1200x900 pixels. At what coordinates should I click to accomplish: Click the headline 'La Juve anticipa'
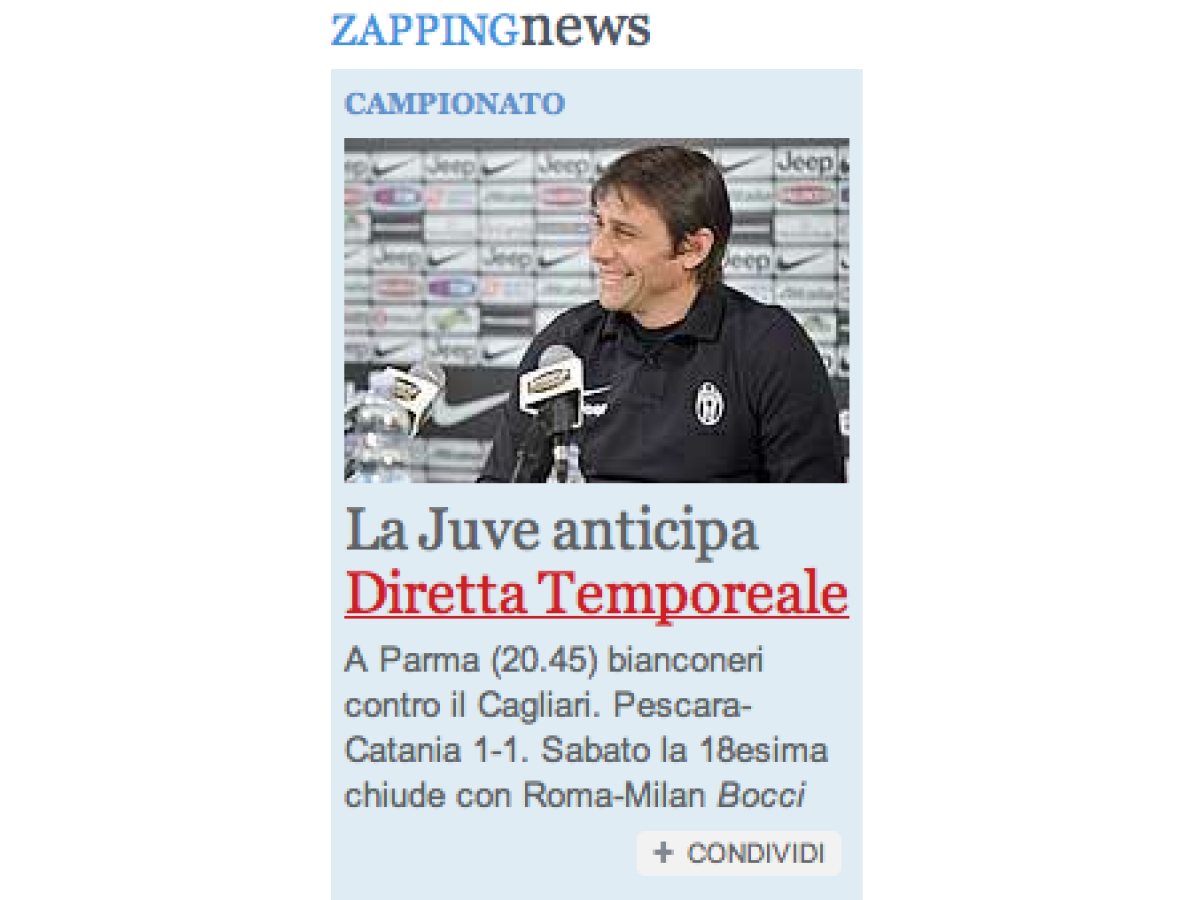(552, 530)
